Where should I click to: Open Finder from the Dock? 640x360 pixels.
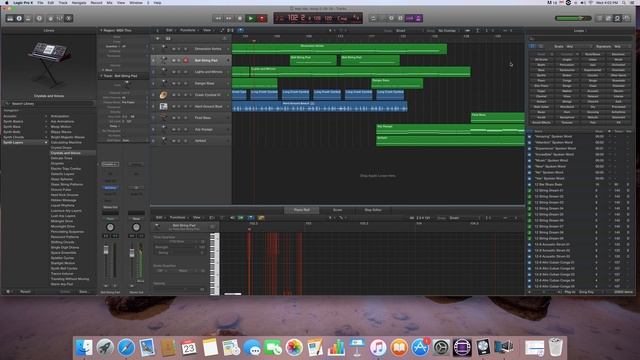tap(84, 348)
